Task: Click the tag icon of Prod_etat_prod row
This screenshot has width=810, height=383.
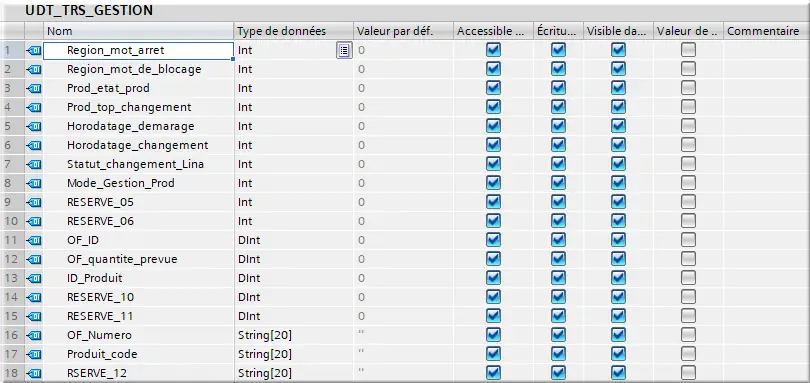Action: tap(34, 88)
